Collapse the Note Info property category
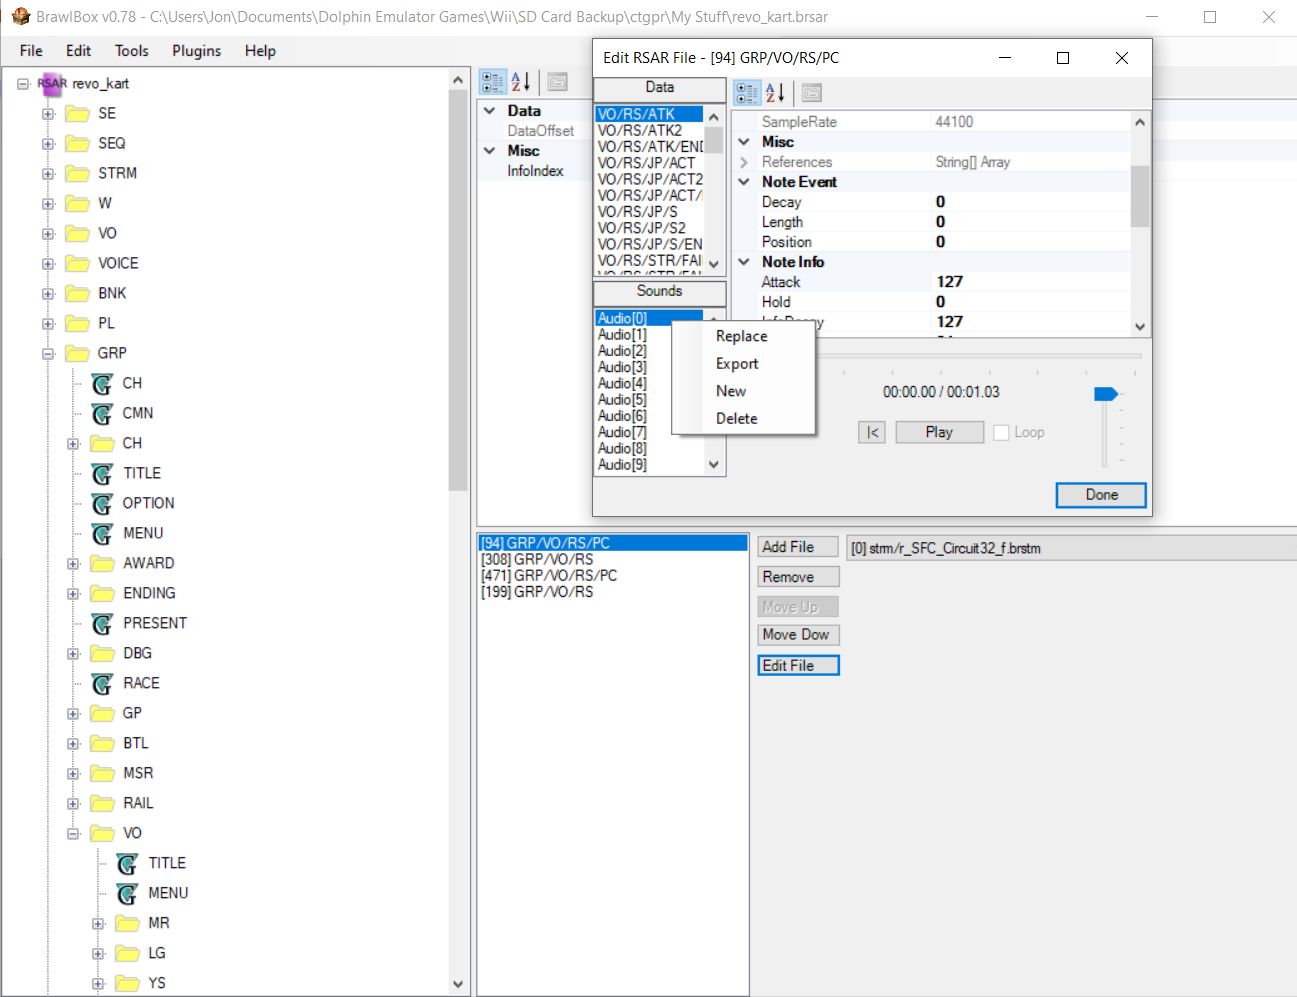Viewport: 1297px width, 997px height. point(744,262)
